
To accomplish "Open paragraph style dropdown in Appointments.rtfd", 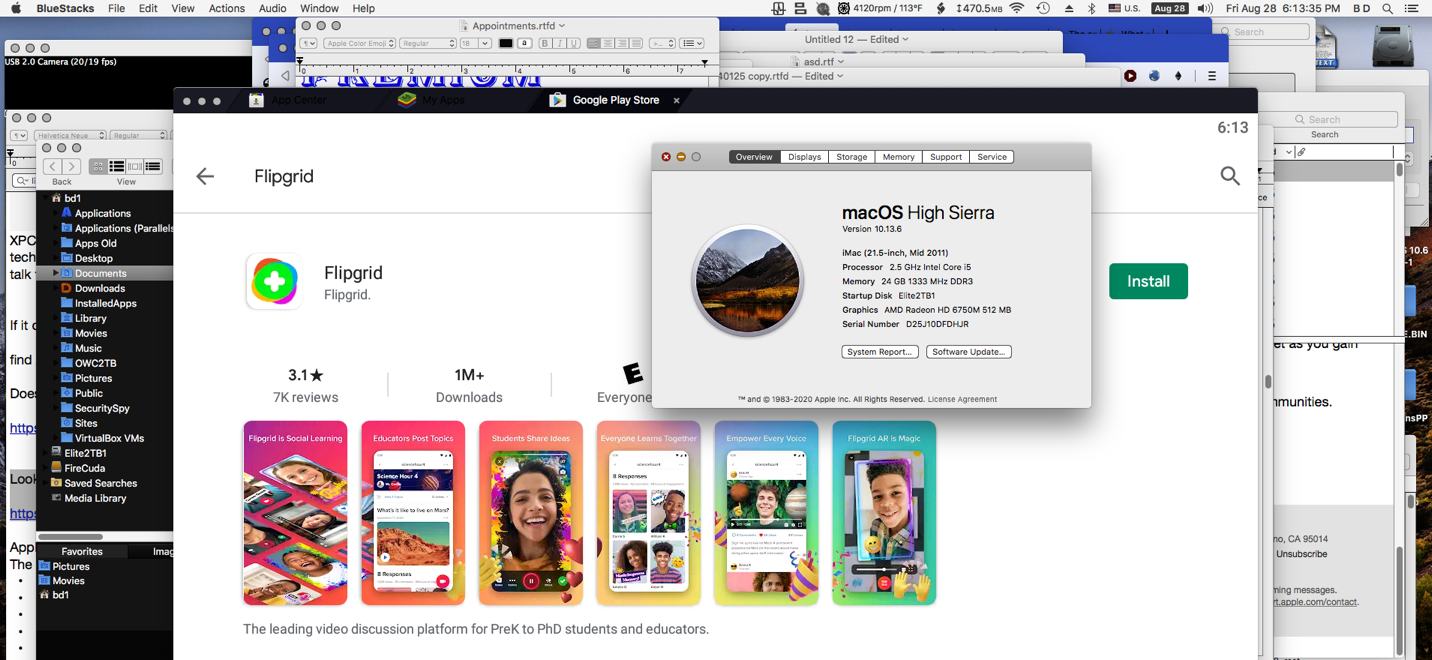I will (308, 44).
